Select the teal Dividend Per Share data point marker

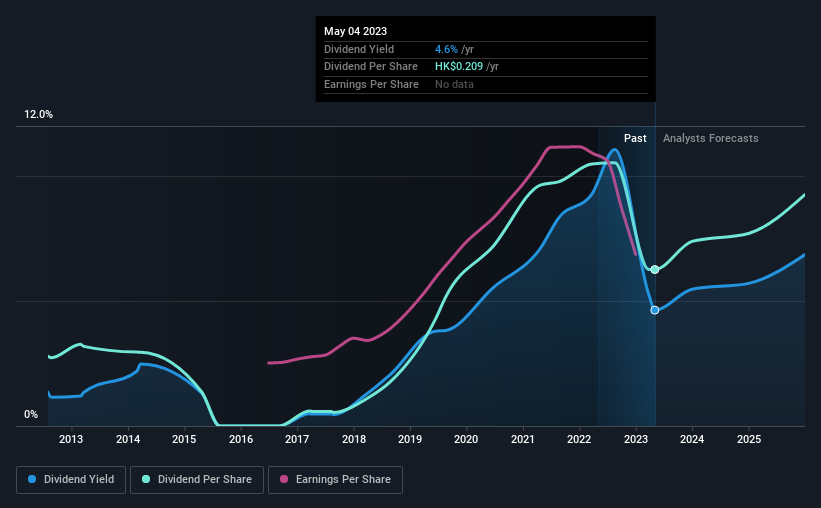[654, 270]
